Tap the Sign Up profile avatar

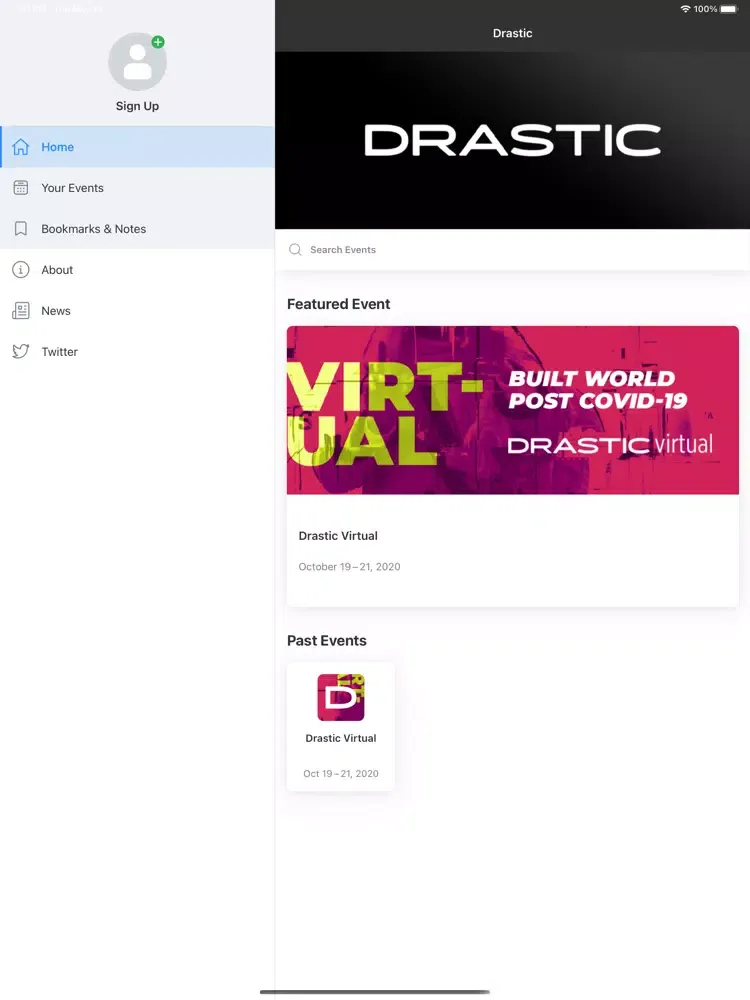click(137, 62)
